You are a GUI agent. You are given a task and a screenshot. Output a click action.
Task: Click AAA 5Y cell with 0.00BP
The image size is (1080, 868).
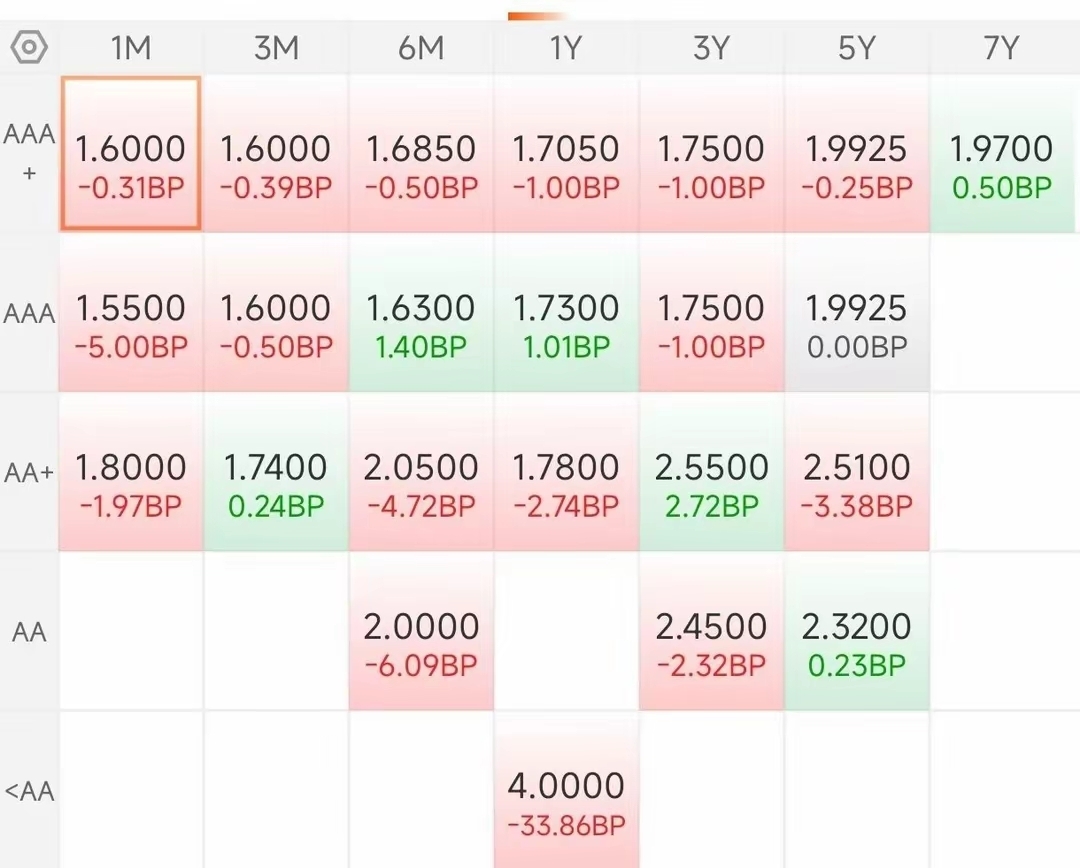click(856, 312)
